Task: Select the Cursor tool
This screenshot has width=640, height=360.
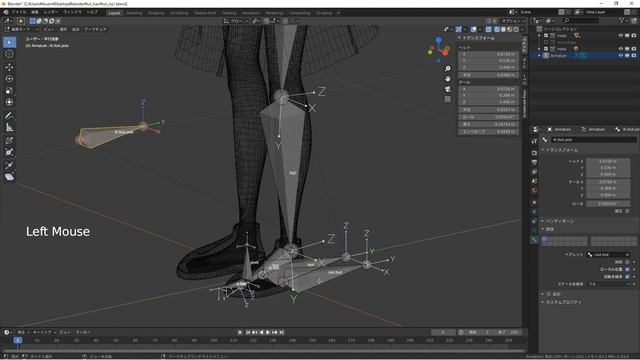Action: (9, 54)
